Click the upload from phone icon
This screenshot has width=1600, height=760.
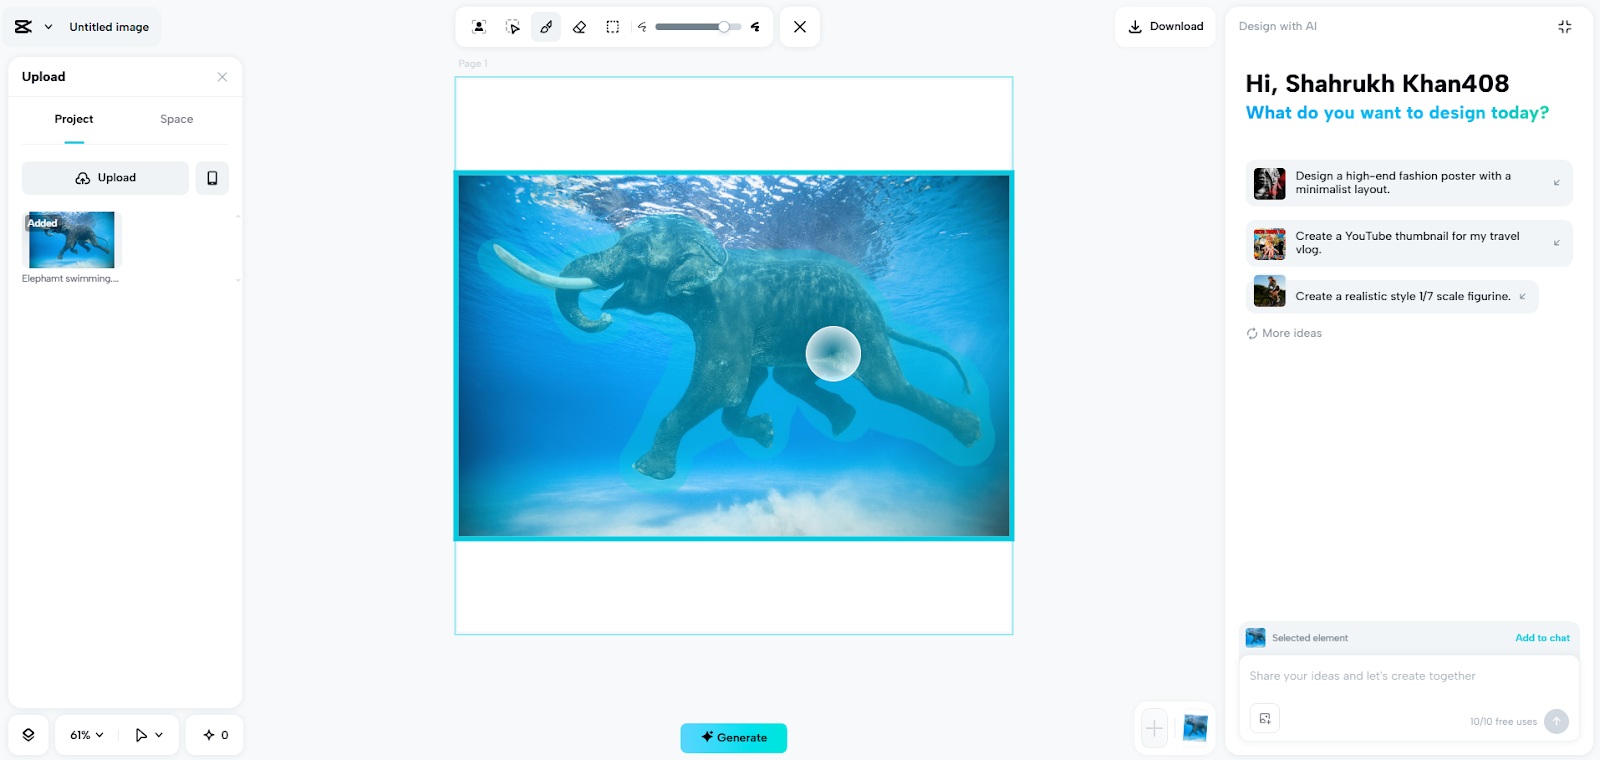[212, 178]
